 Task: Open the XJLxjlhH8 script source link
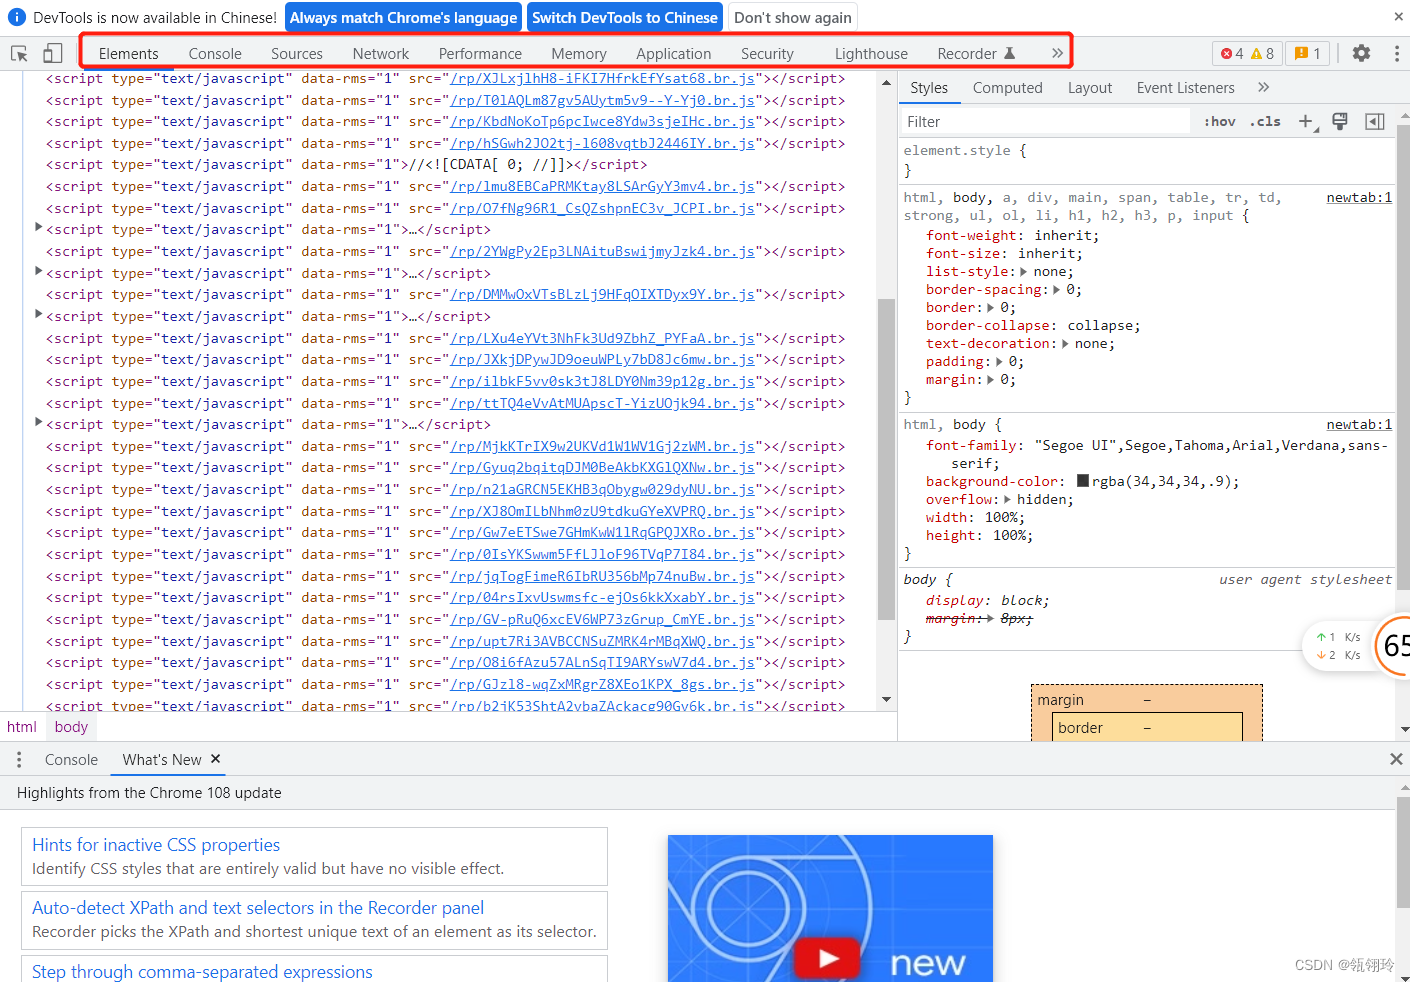point(603,79)
